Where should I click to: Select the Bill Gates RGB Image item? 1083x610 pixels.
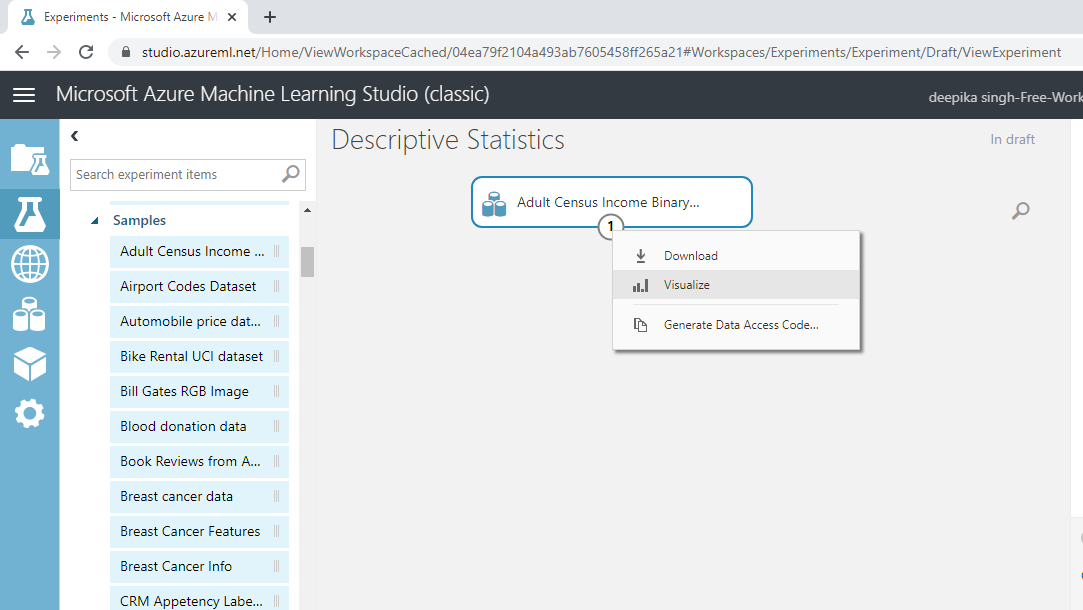click(199, 392)
